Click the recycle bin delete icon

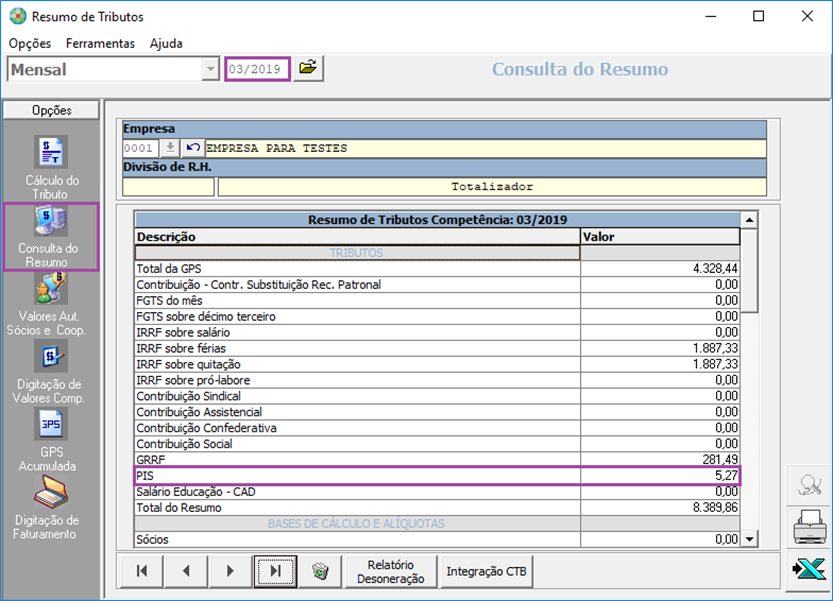pos(320,571)
